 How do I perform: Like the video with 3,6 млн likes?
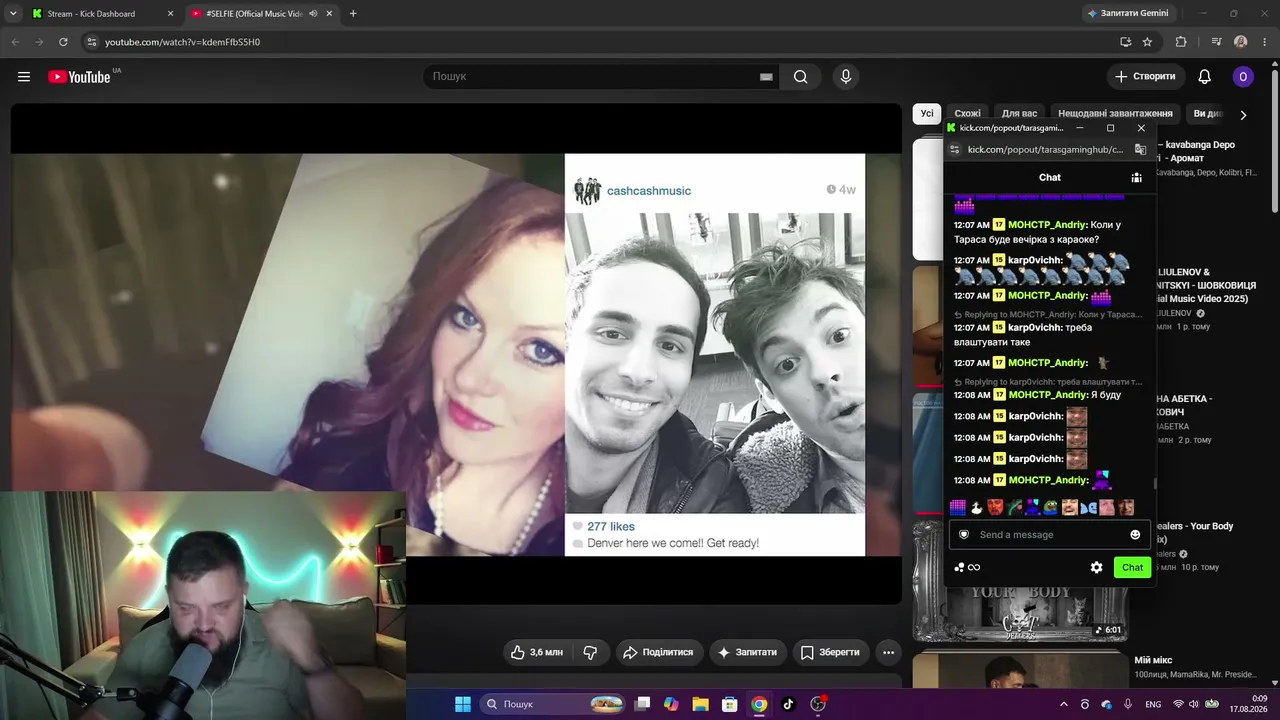536,652
